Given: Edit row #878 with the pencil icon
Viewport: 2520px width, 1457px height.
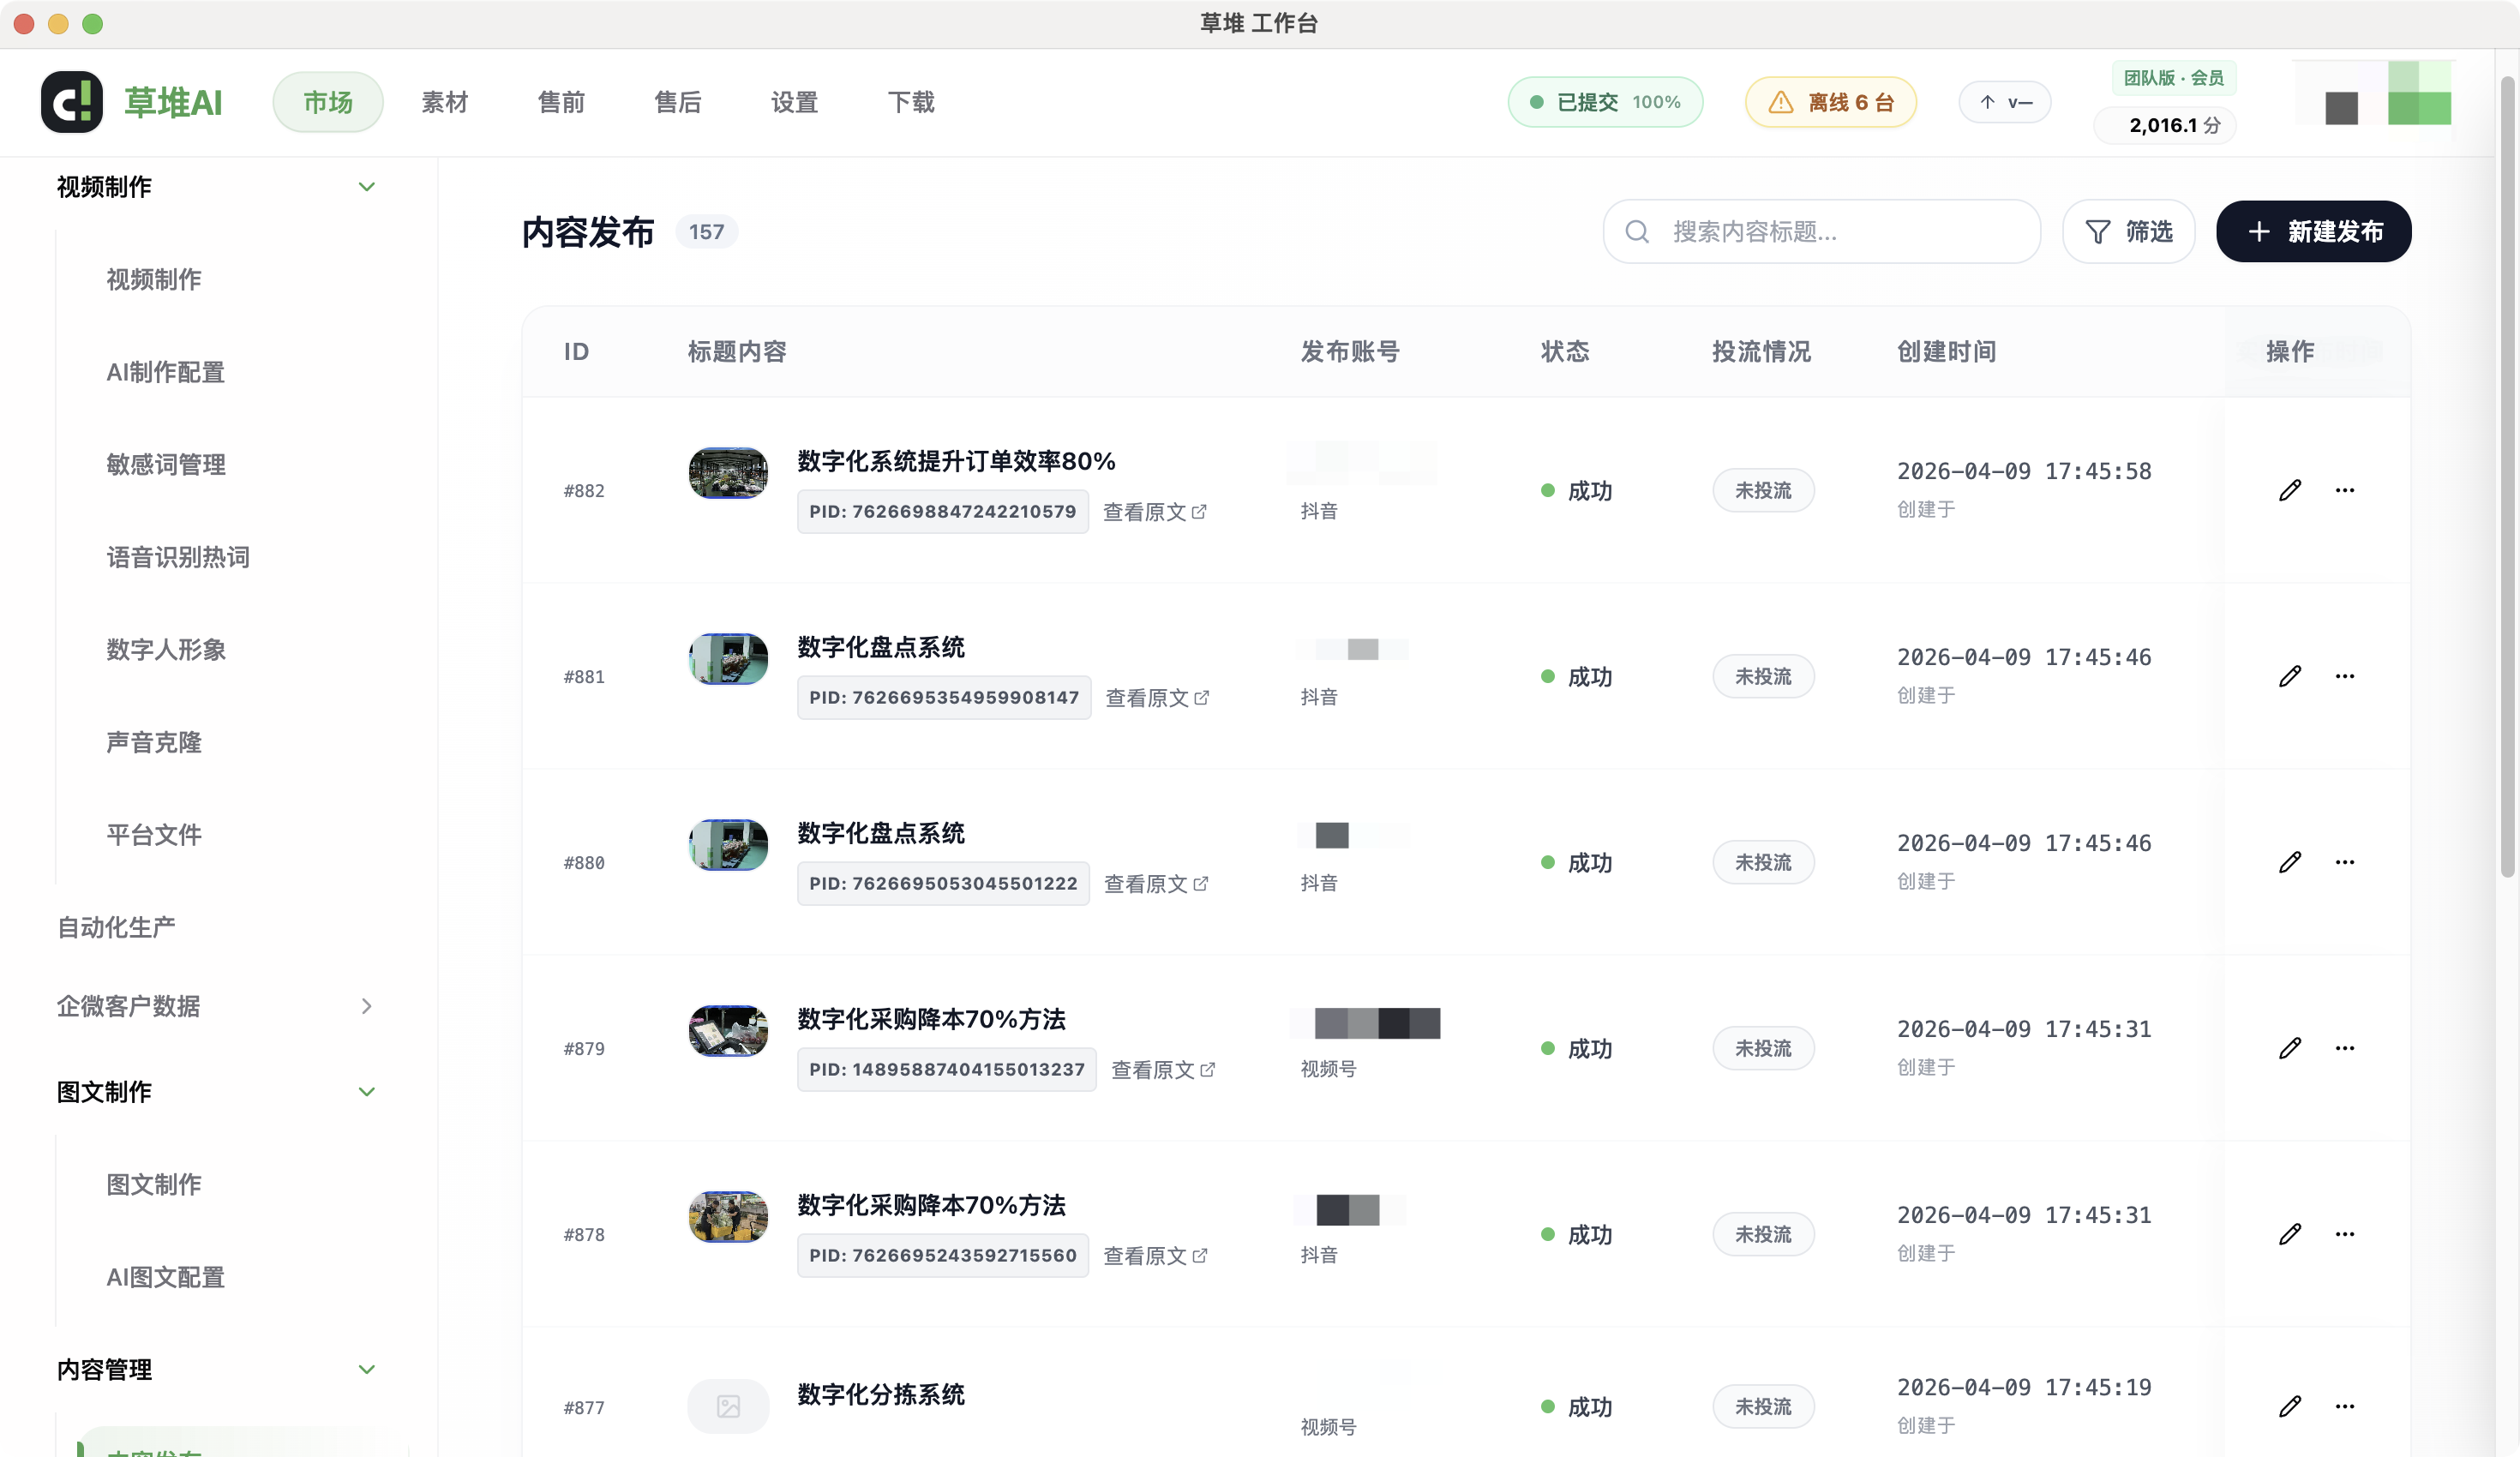Looking at the screenshot, I should click(2290, 1234).
